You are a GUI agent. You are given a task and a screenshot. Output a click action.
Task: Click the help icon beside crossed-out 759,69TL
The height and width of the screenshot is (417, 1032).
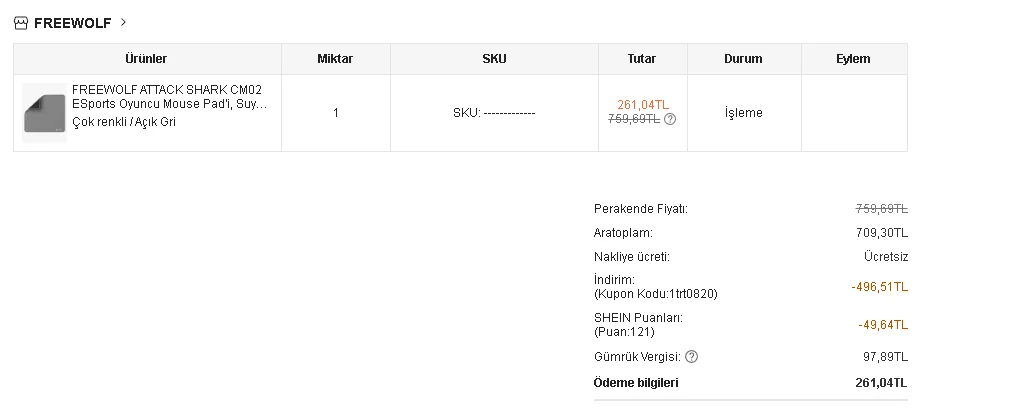click(670, 119)
